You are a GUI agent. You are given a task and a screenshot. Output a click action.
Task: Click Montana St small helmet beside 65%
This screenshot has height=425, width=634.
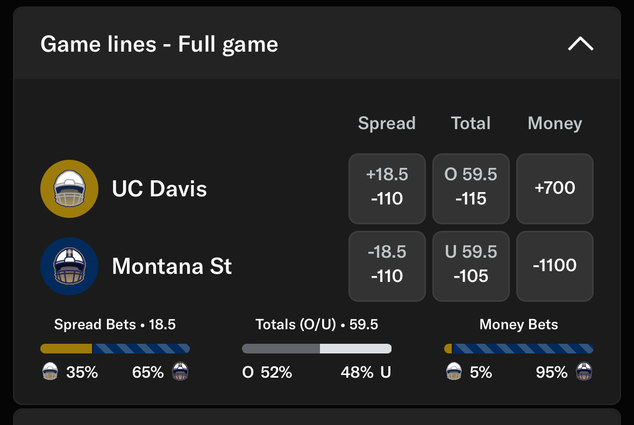pos(180,372)
